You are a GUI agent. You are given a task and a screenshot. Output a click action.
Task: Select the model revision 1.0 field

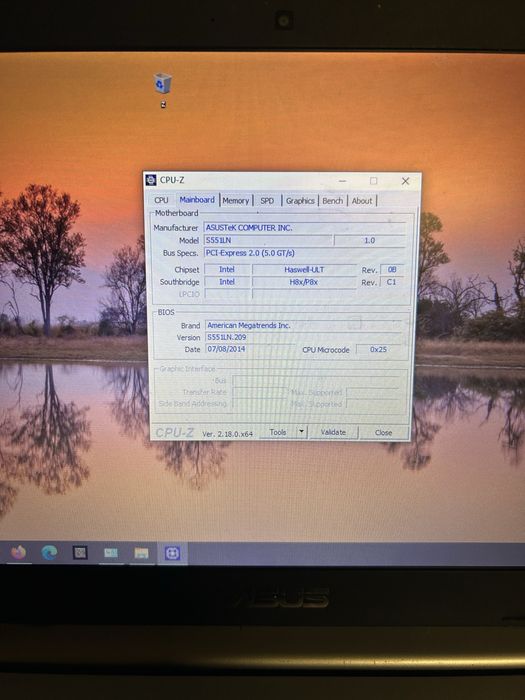[369, 240]
